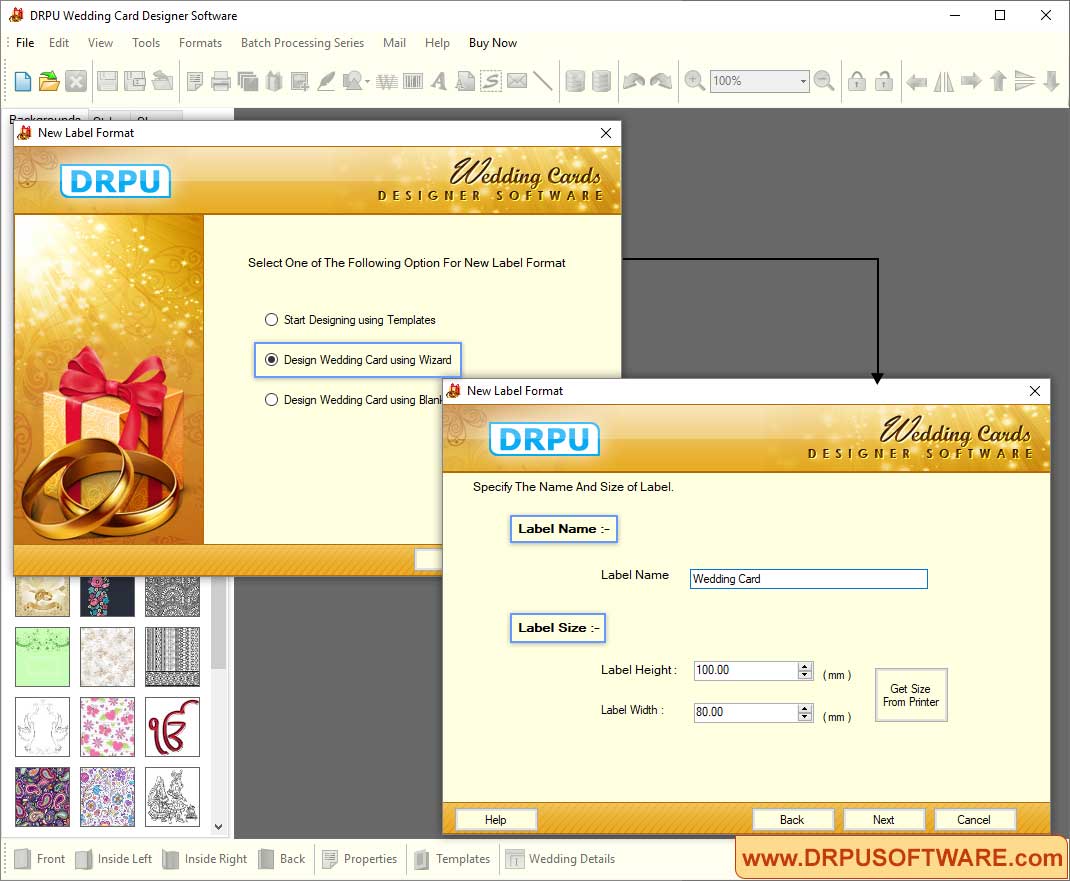Click the Envelope mail icon in toolbar
Screen dimensions: 1070x881
(x=517, y=81)
